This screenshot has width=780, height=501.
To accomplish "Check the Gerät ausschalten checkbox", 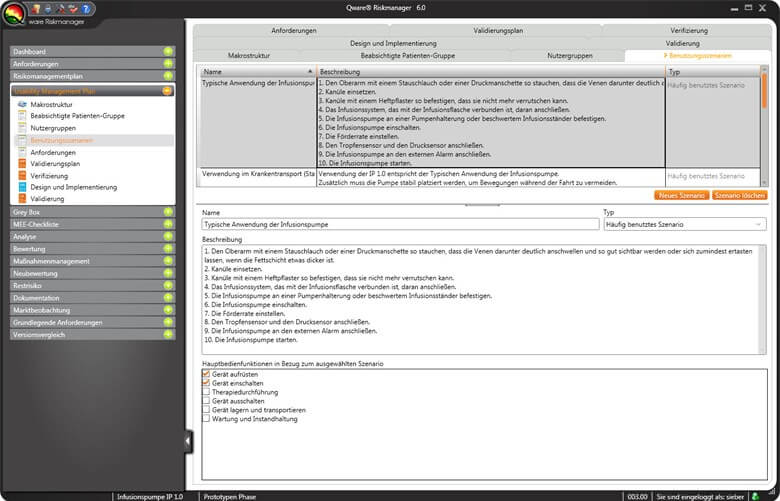I will click(x=206, y=401).
